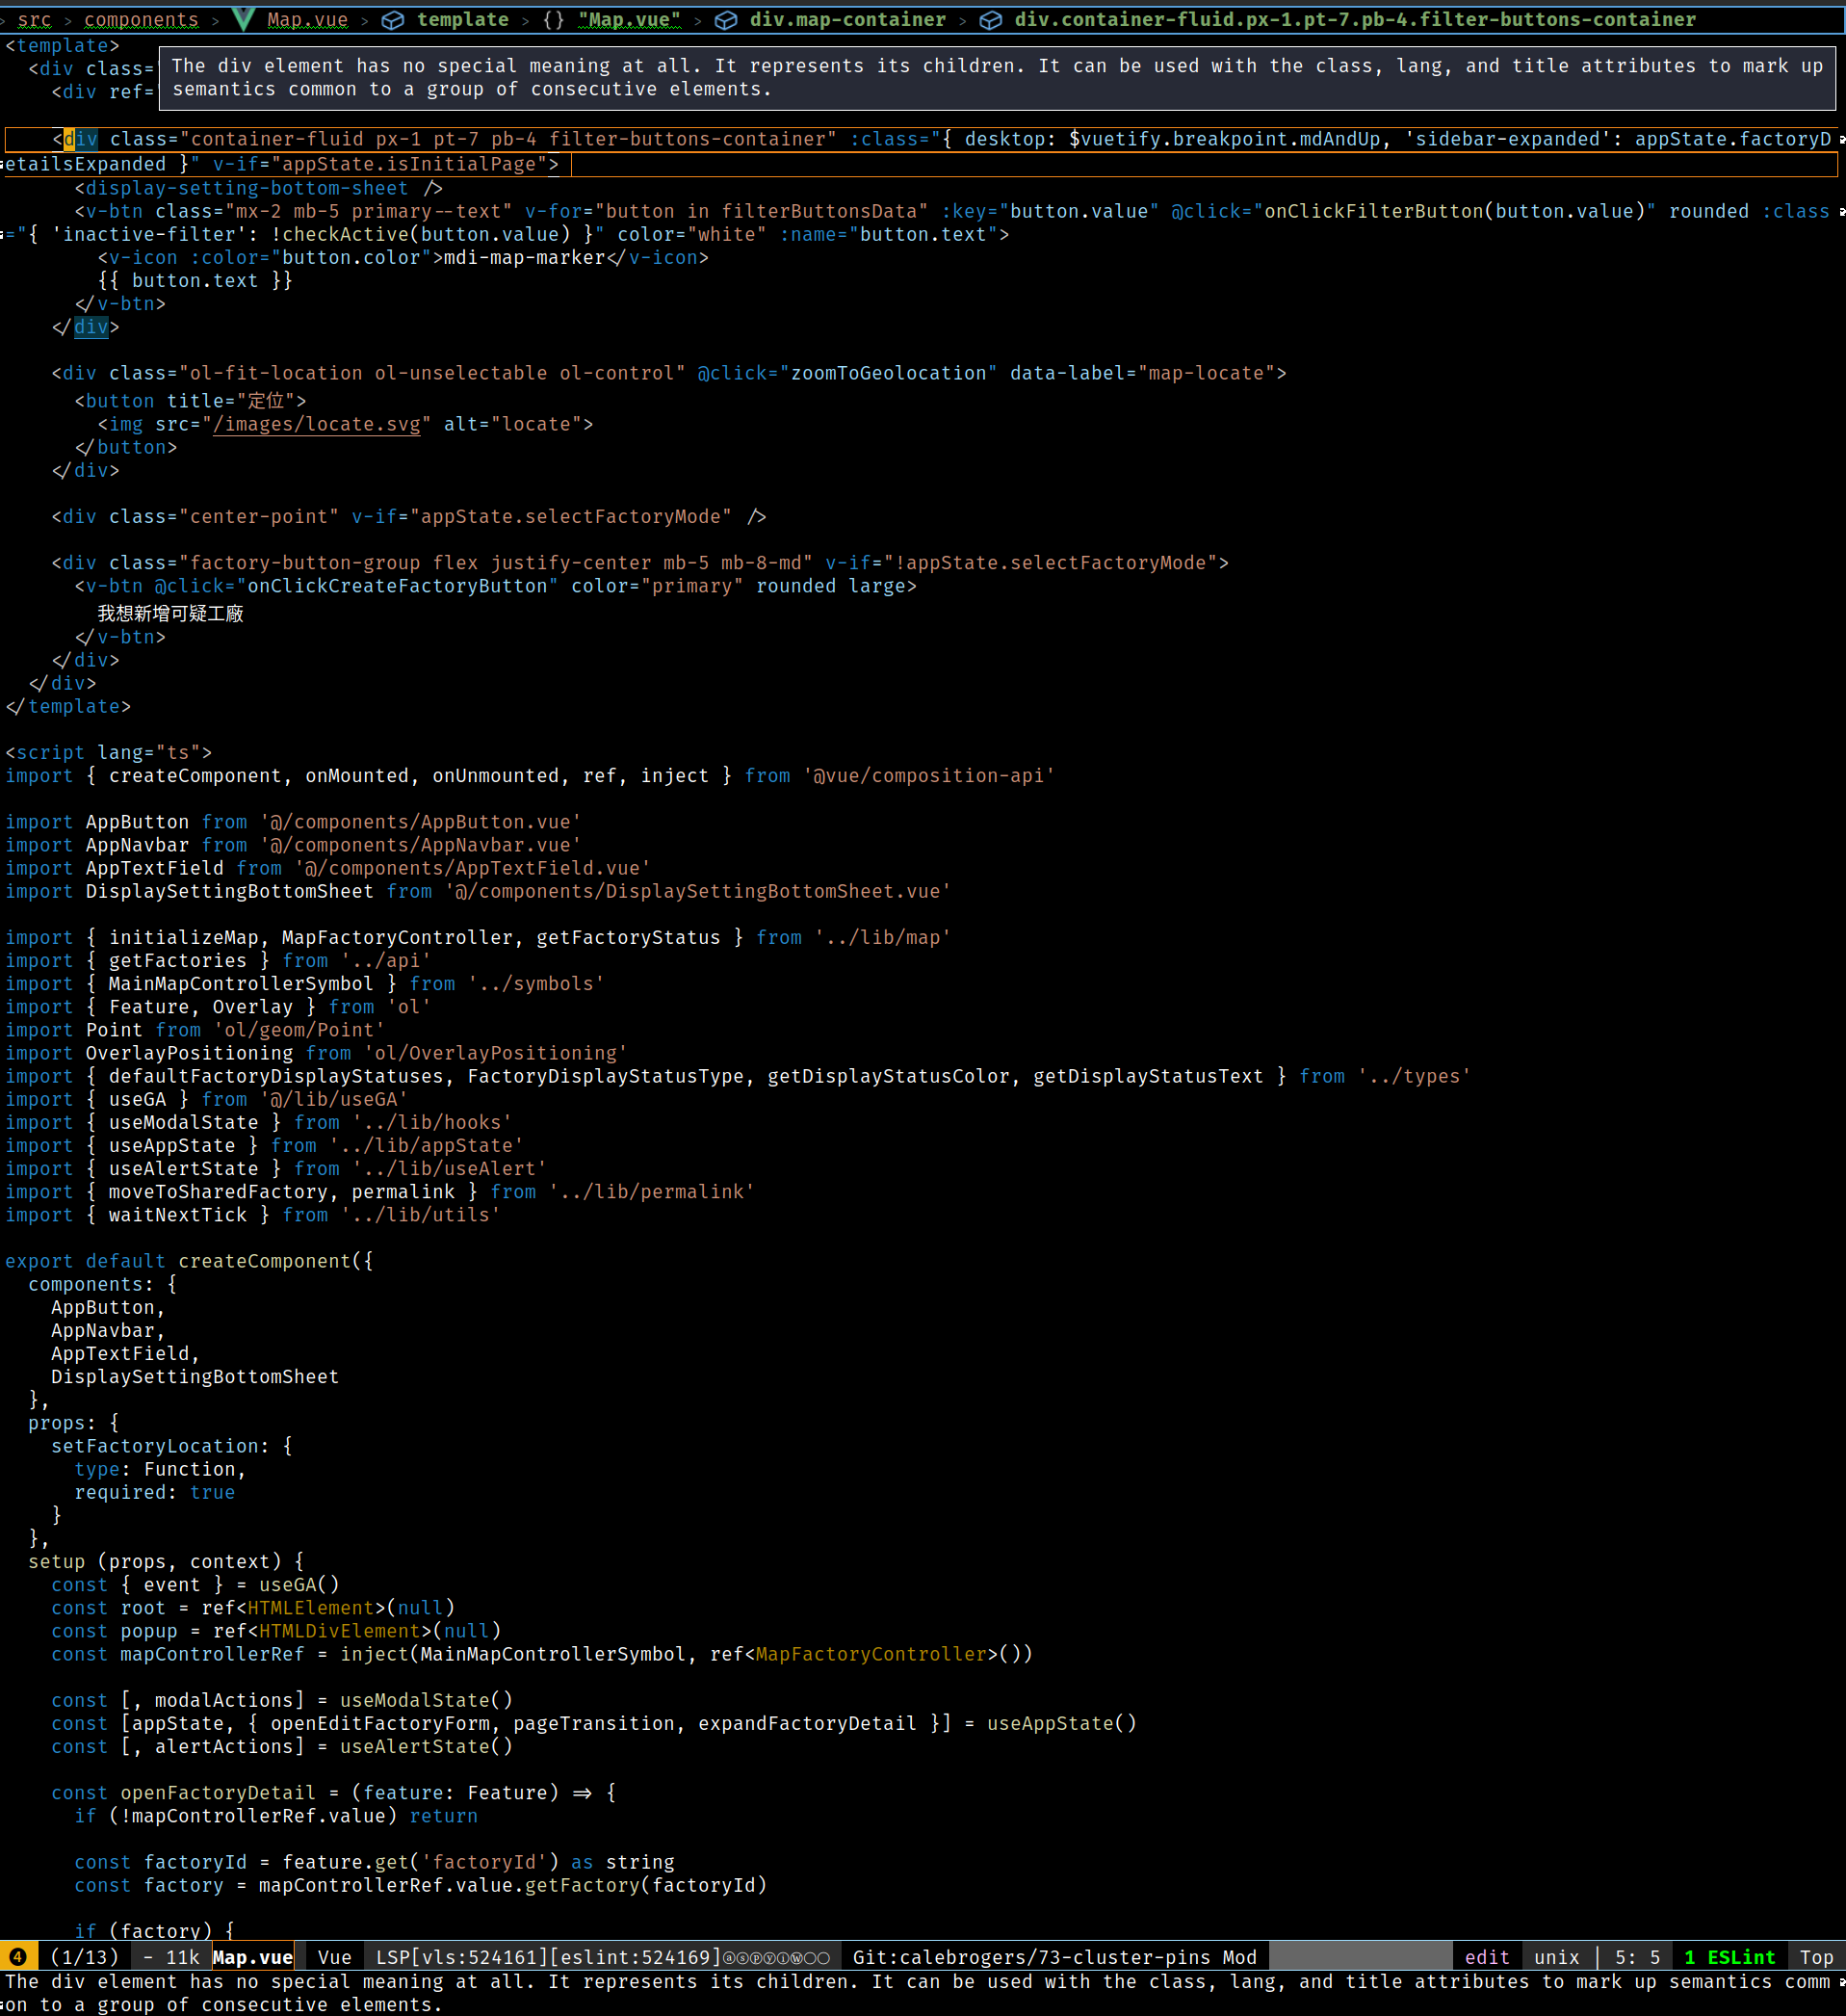The image size is (1846, 2016).
Task: Click the '../lib/appState' import string
Action: click(426, 1145)
